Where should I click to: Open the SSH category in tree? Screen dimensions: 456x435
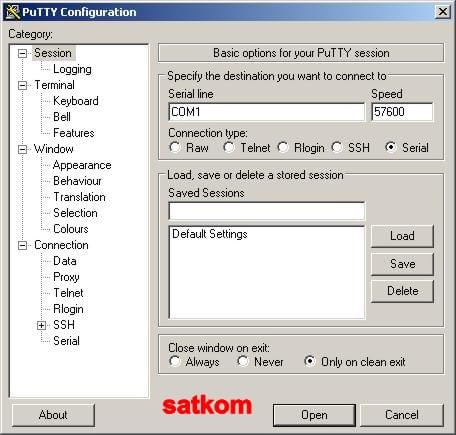point(64,325)
